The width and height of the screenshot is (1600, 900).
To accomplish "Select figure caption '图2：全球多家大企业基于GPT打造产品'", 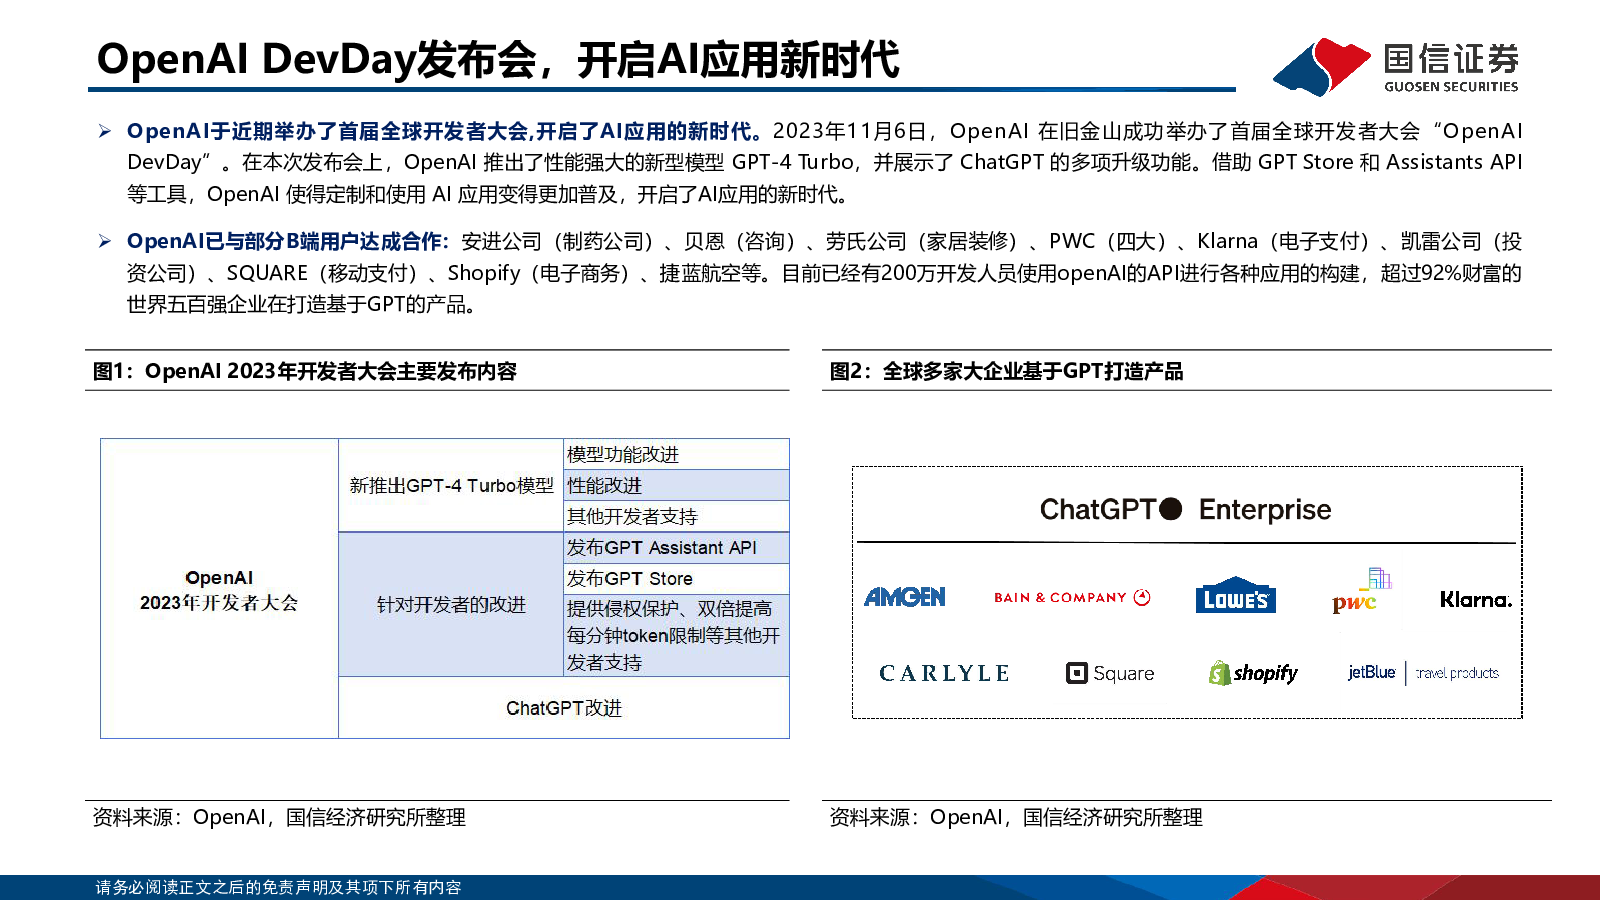I will coord(1006,371).
